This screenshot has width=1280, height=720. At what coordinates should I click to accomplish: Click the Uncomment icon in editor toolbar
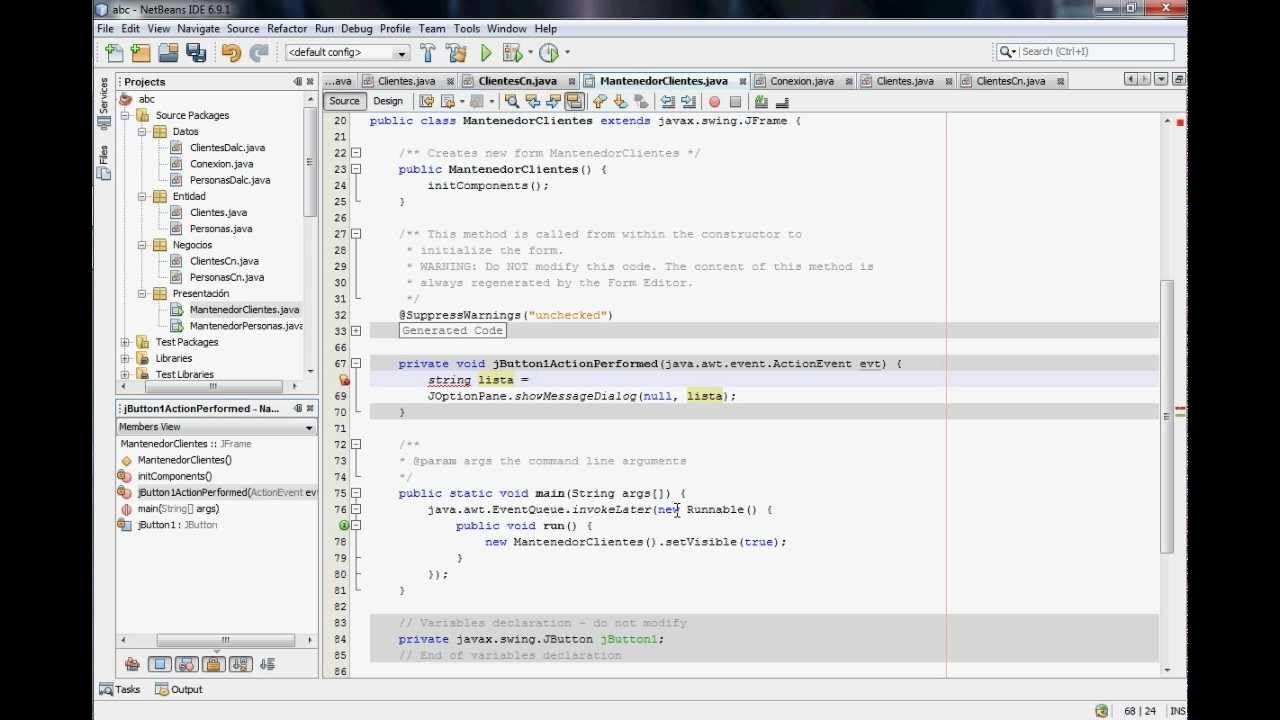click(x=782, y=101)
